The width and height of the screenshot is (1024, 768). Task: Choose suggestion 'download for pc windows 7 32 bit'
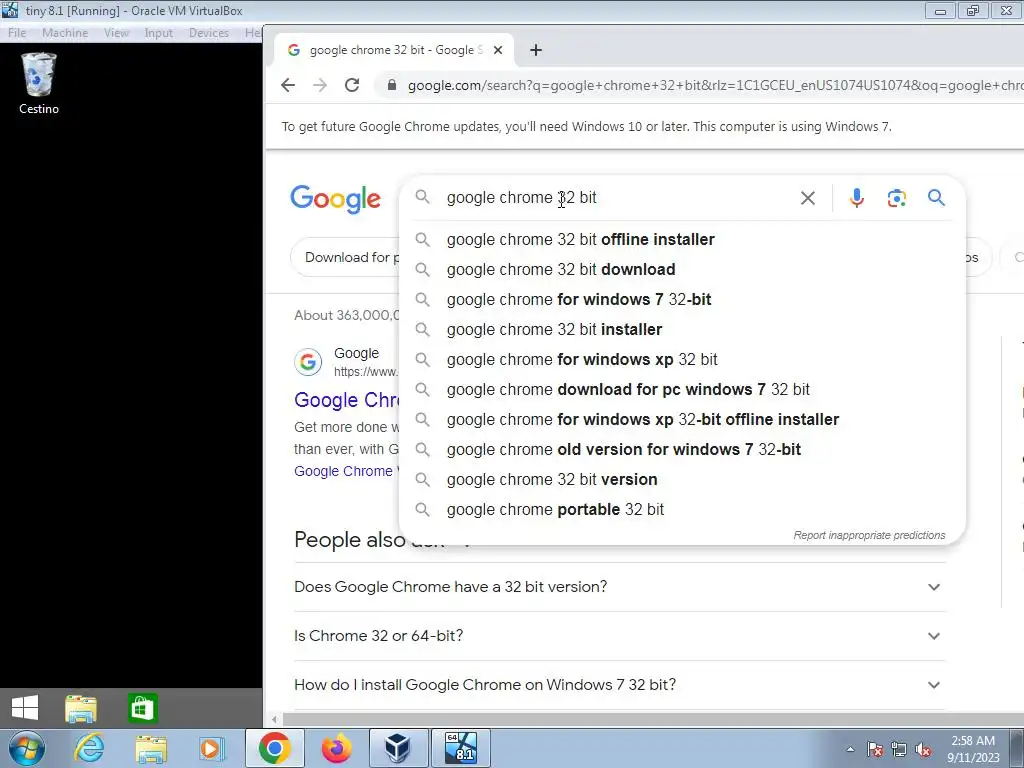(682, 390)
